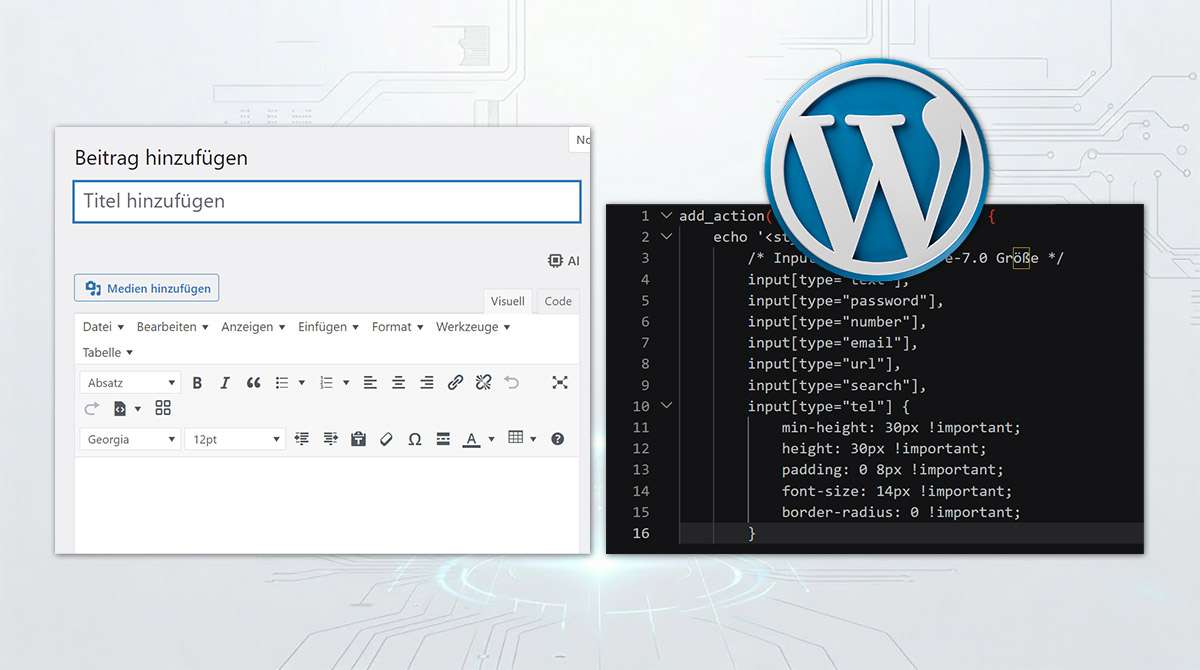
Task: Open the 12pt font size dropdown
Action: [x=235, y=439]
